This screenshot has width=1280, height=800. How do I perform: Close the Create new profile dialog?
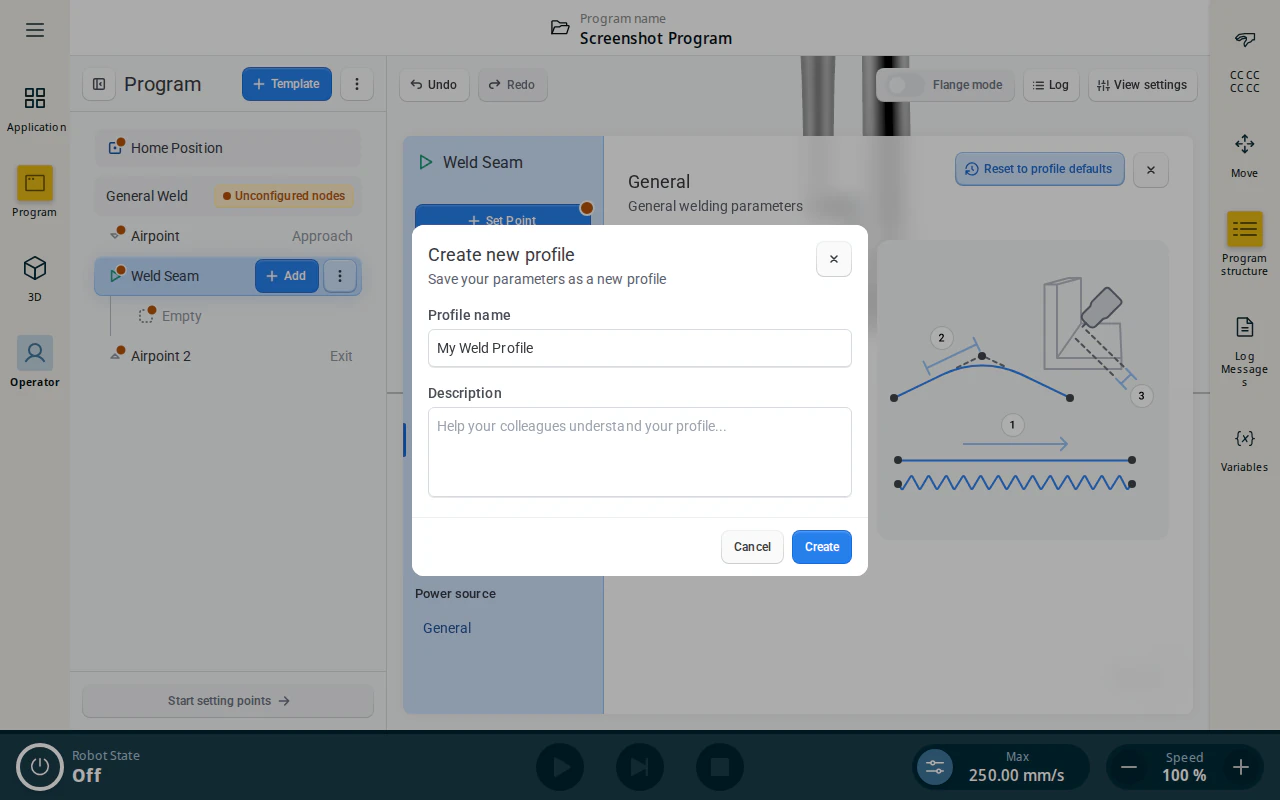[834, 259]
